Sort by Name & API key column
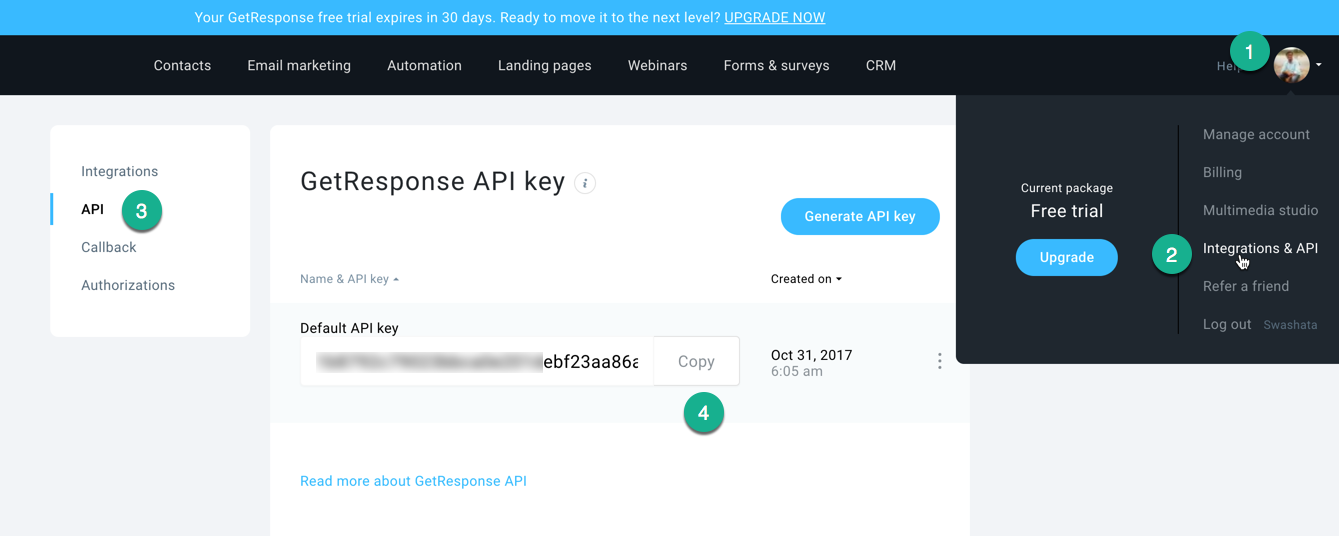Viewport: 1339px width, 536px height. [x=349, y=279]
